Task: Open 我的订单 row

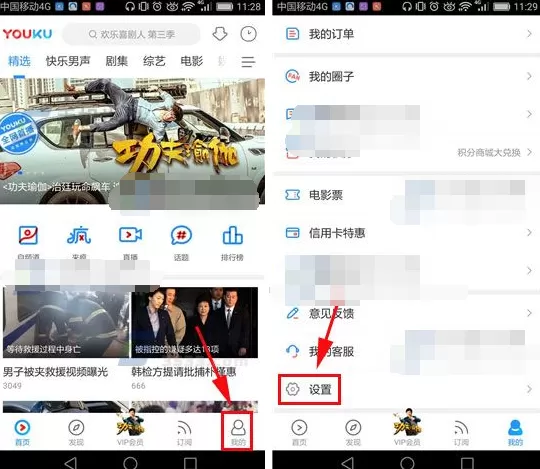Action: [x=406, y=34]
